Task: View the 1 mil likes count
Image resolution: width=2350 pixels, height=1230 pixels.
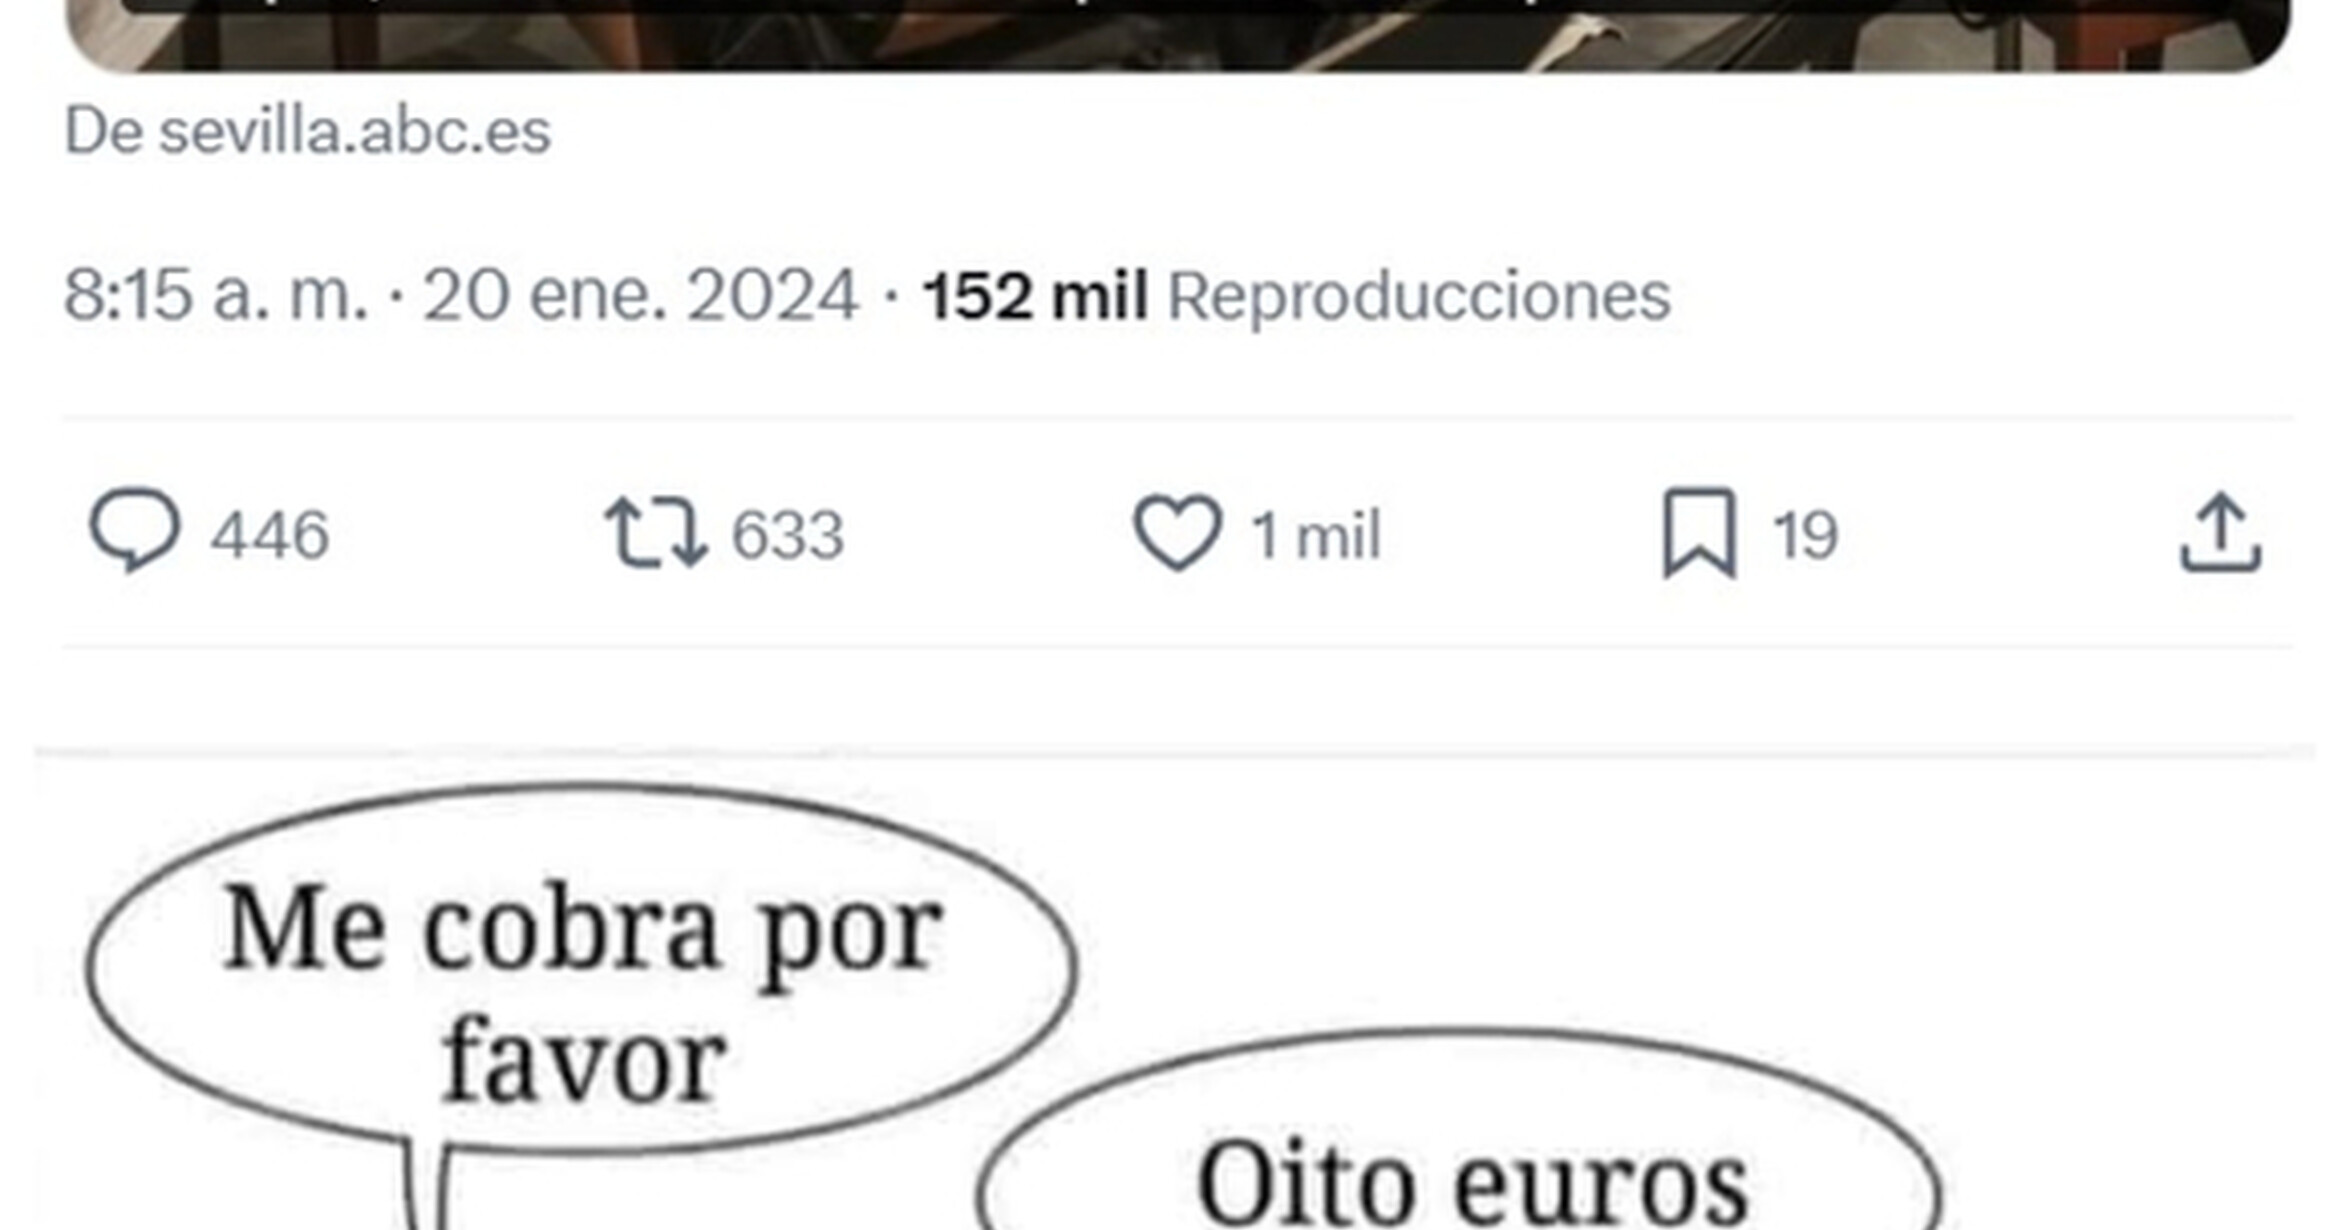Action: pos(1315,535)
